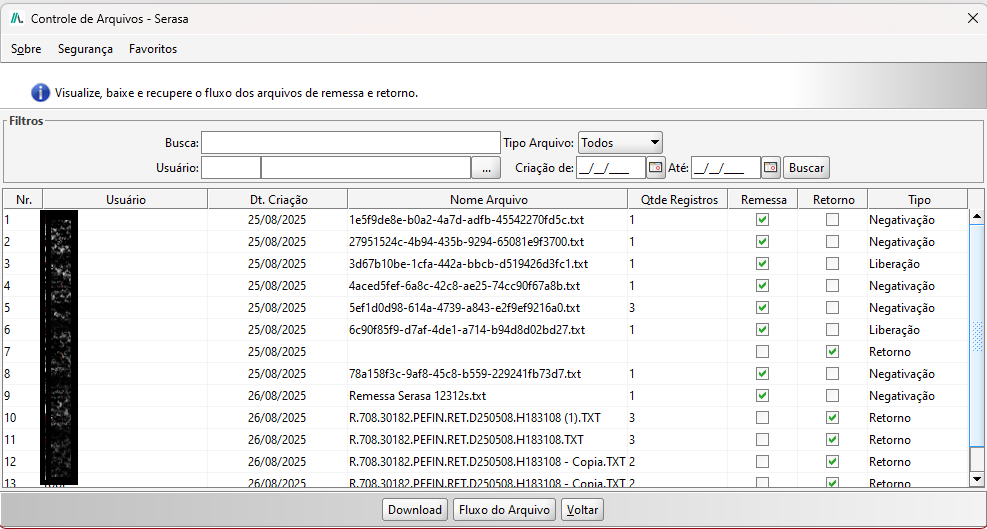Select file 5ef1d0d98-614a-4739-a843-e2f9ef9216a0.txt
987x529 pixels.
pyautogui.click(x=465, y=308)
